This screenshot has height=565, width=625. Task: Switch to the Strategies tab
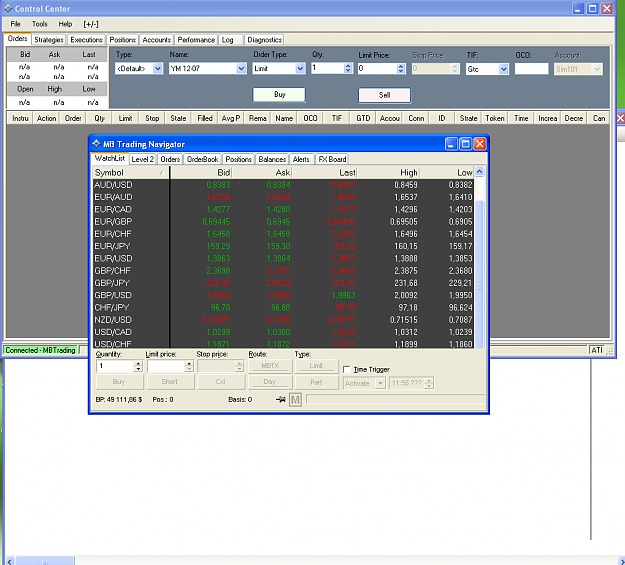49,39
